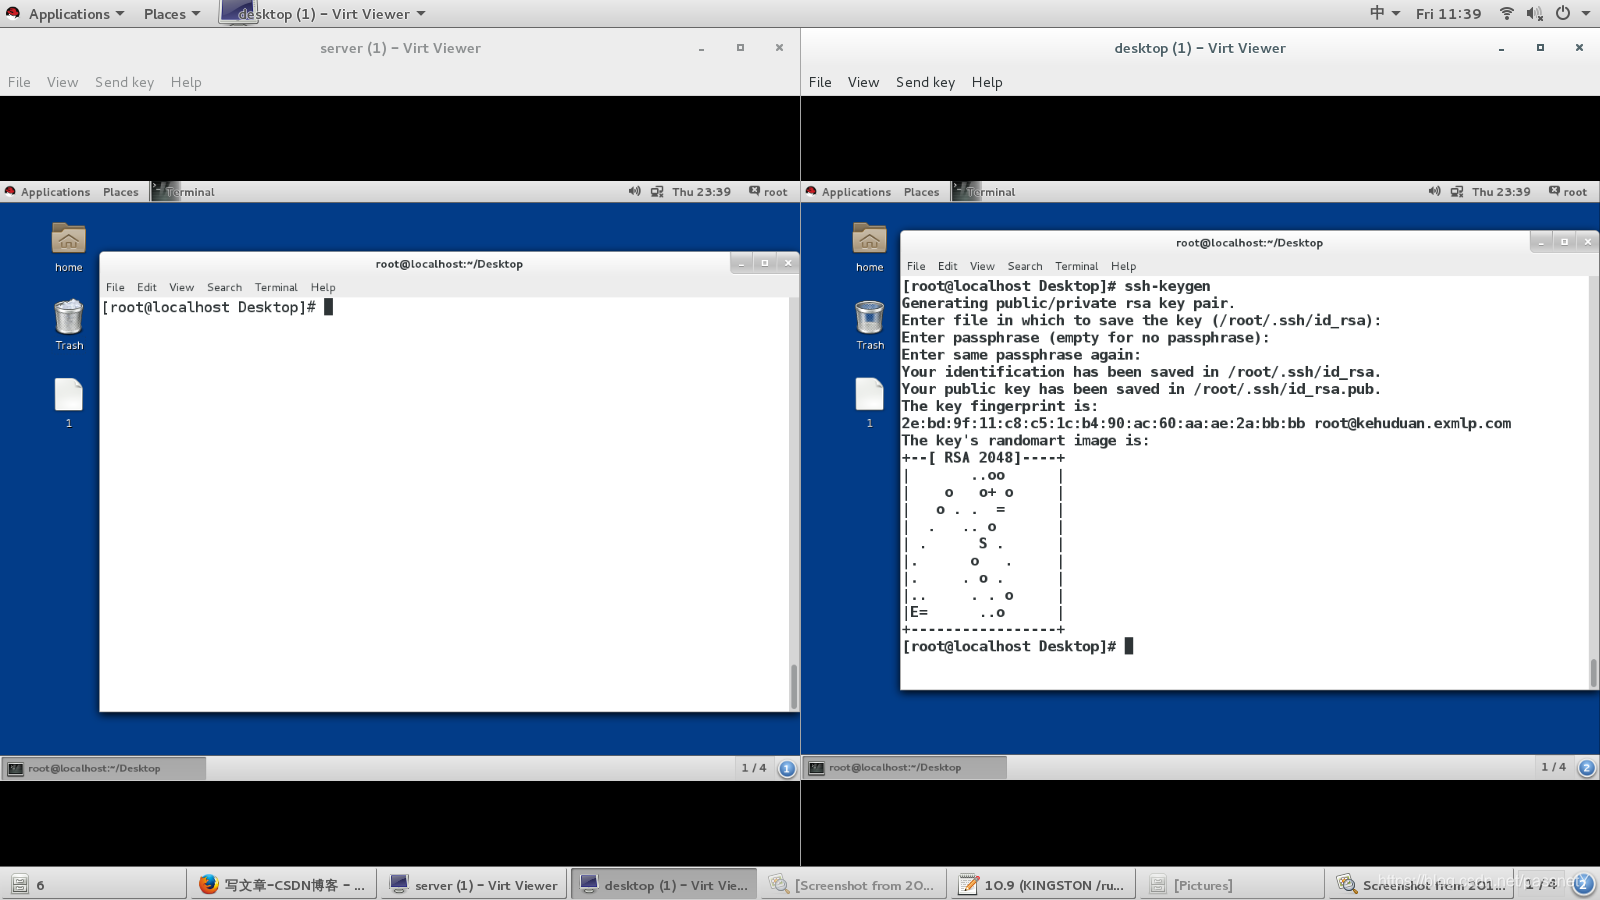Image resolution: width=1600 pixels, height=900 pixels.
Task: Click Terminal app label in server VM panel
Action: pos(184,191)
